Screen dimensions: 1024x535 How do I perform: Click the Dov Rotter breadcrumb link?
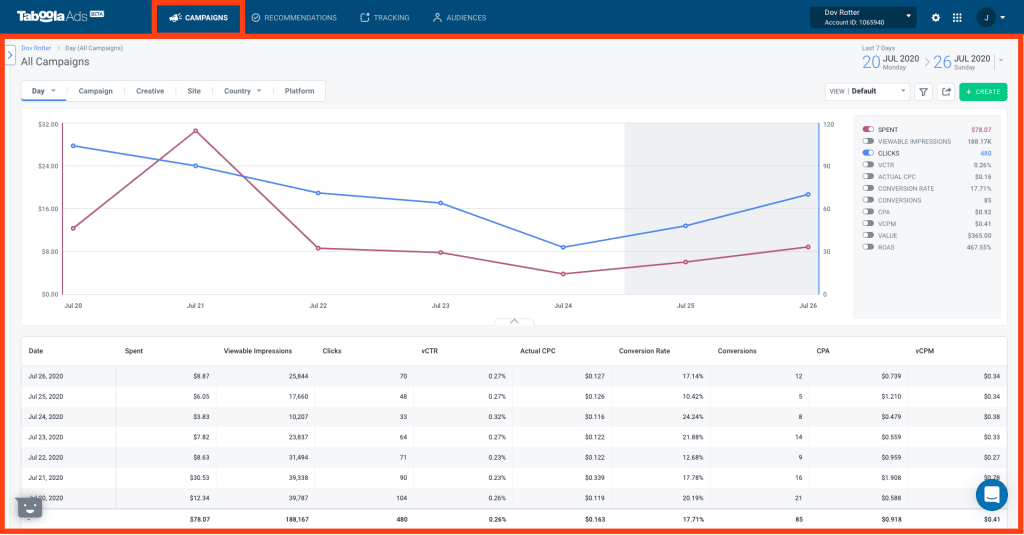coord(36,48)
